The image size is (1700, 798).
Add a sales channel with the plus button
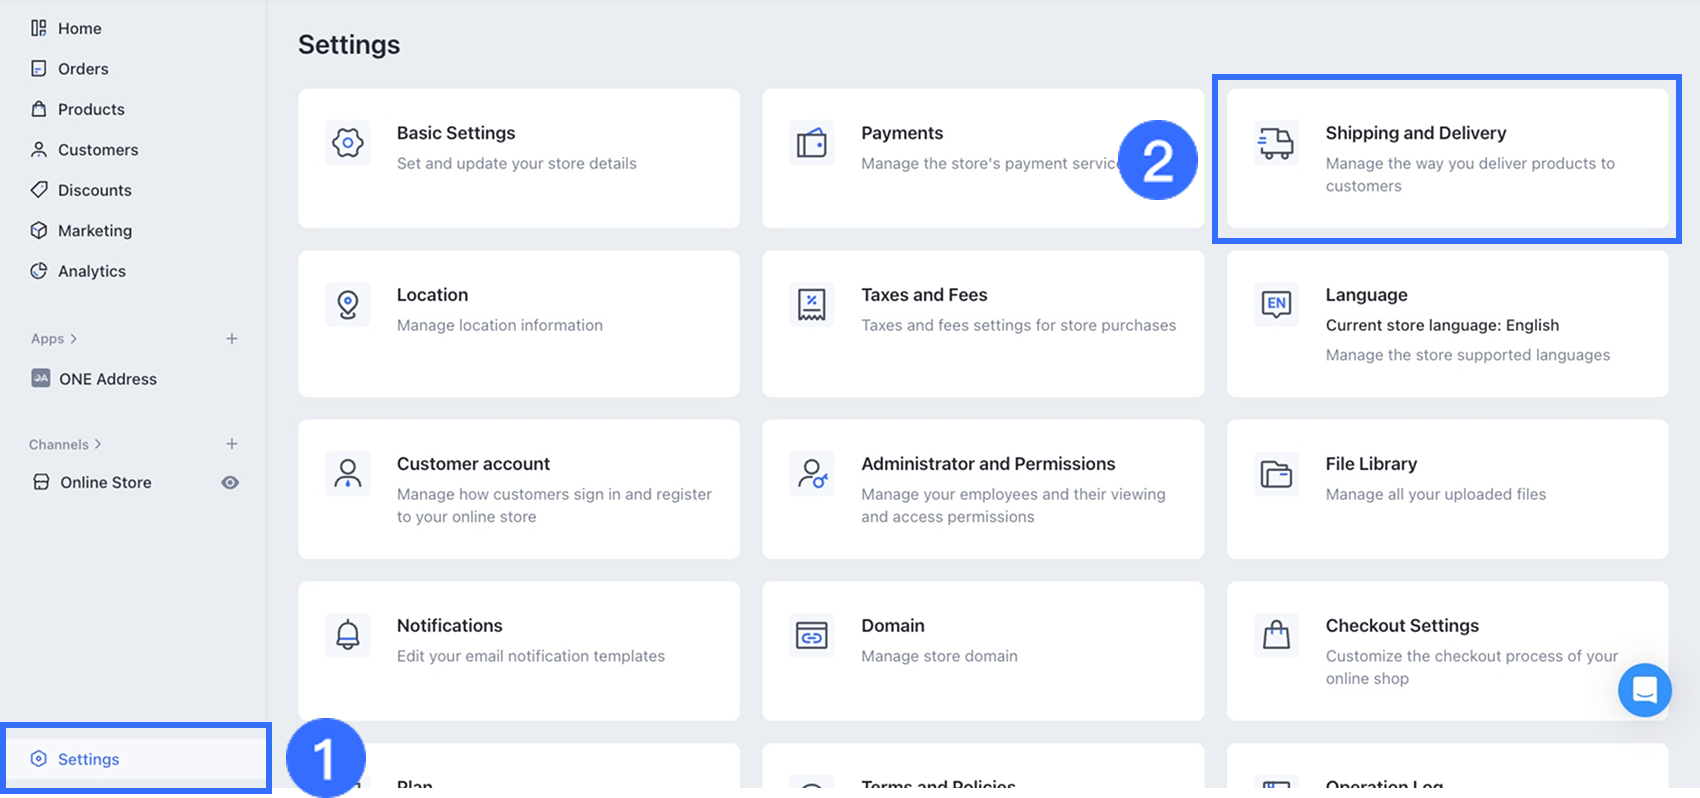pos(232,444)
